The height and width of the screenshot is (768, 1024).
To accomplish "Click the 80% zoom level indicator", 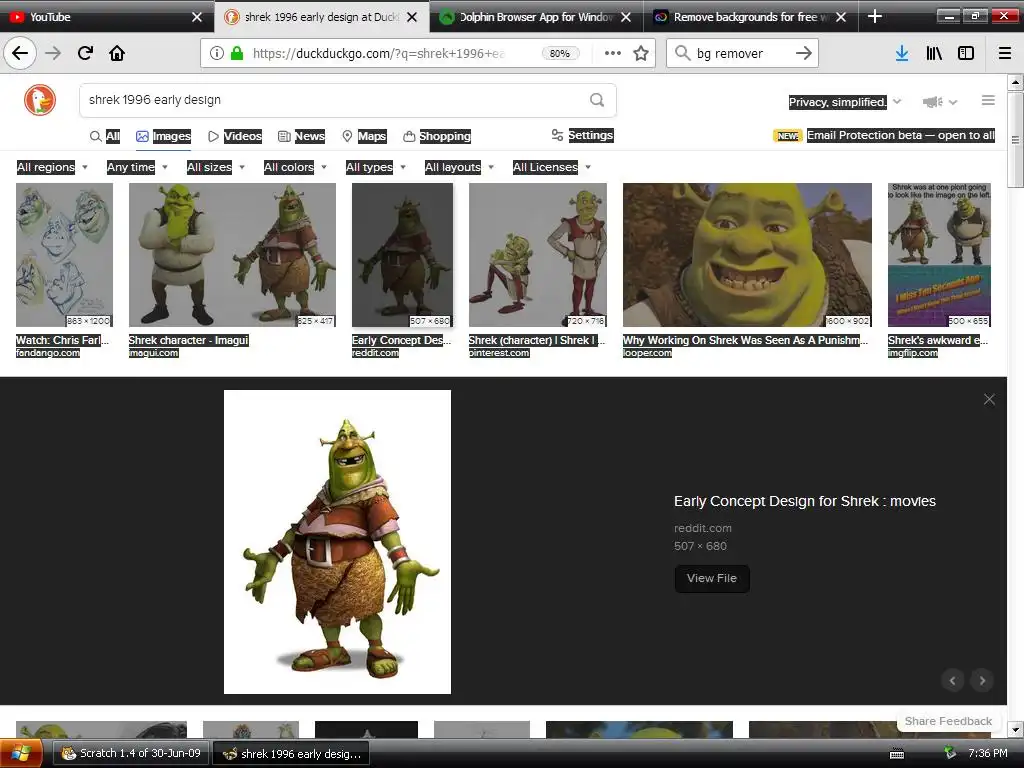I will tap(560, 54).
